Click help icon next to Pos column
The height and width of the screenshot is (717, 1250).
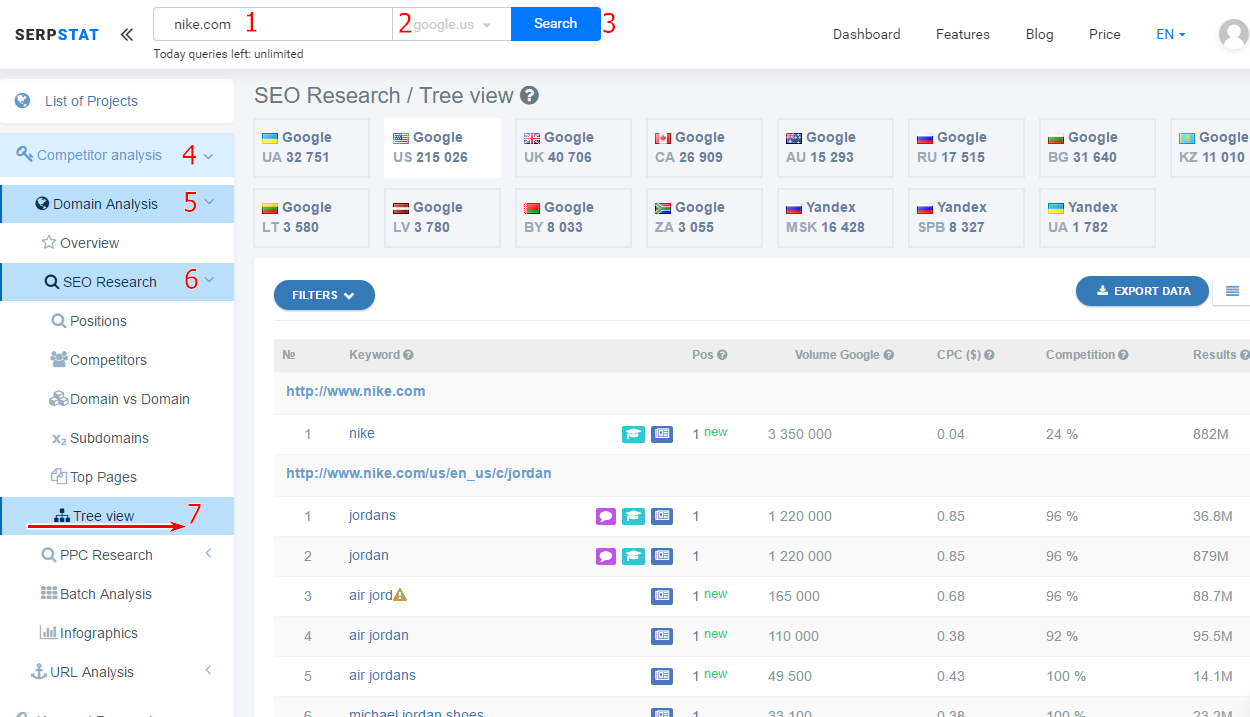pos(722,355)
